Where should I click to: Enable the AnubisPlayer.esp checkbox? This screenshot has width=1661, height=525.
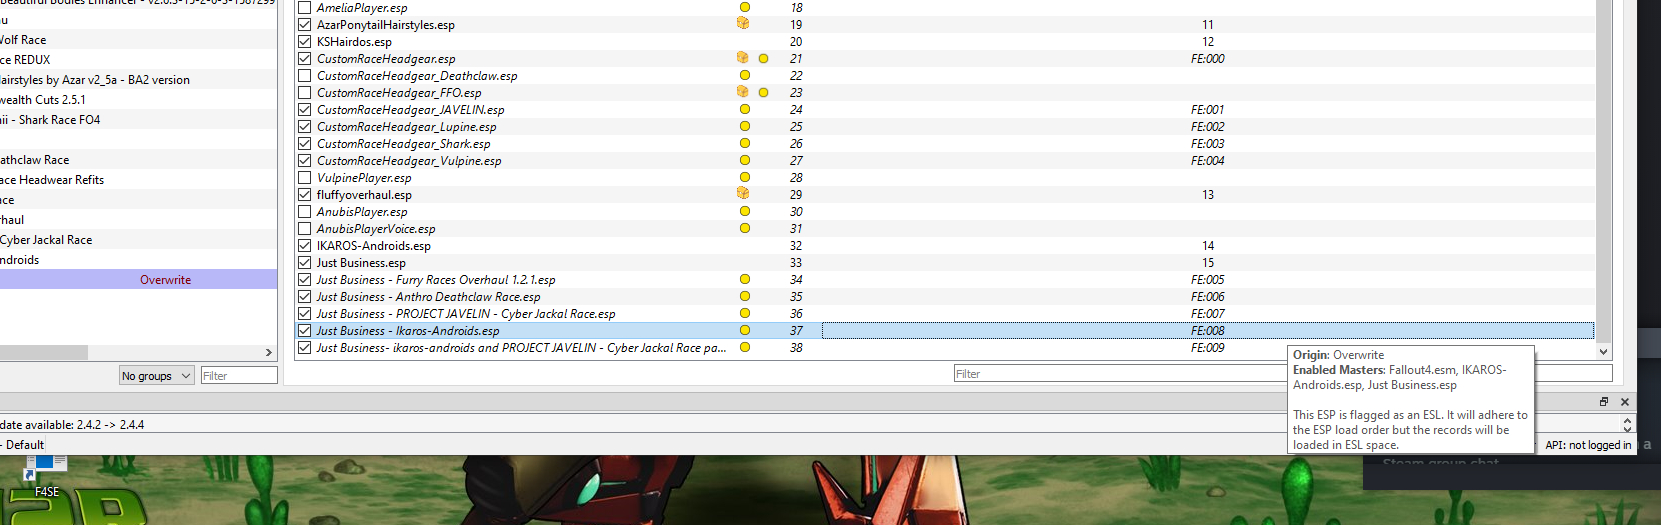click(305, 211)
